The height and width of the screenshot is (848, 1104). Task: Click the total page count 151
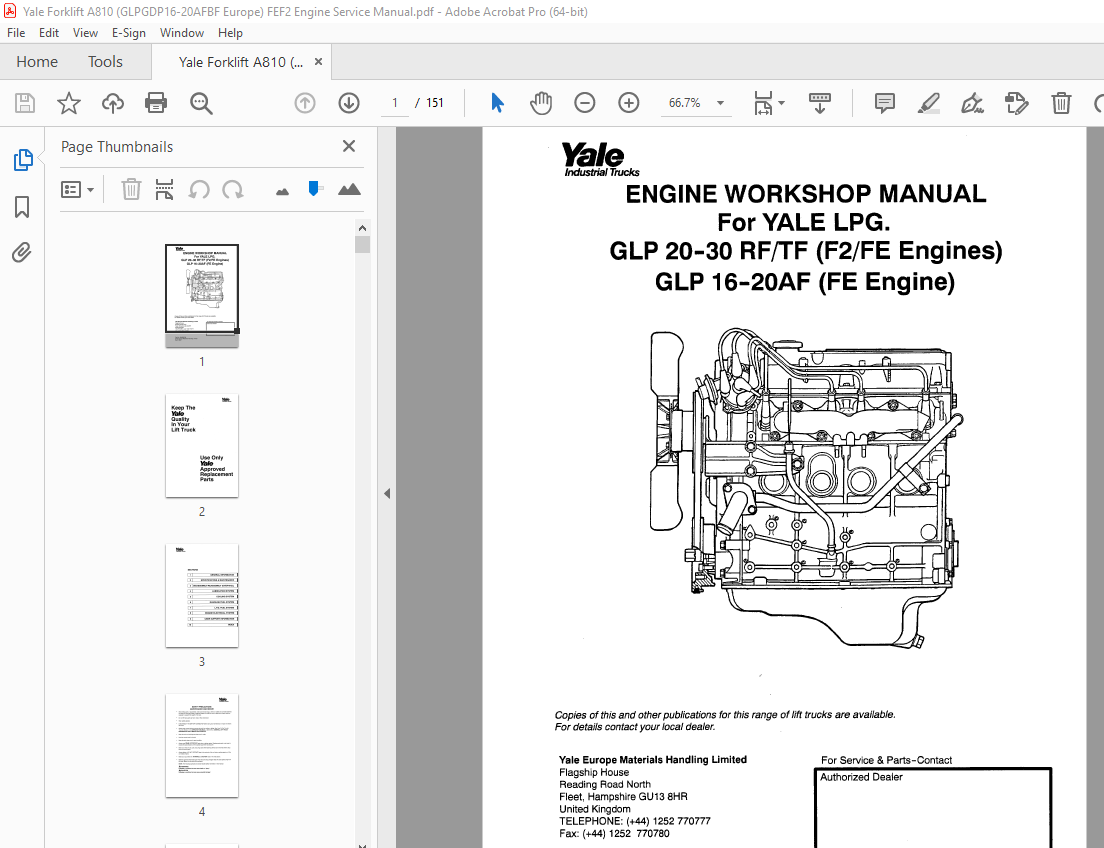435,103
